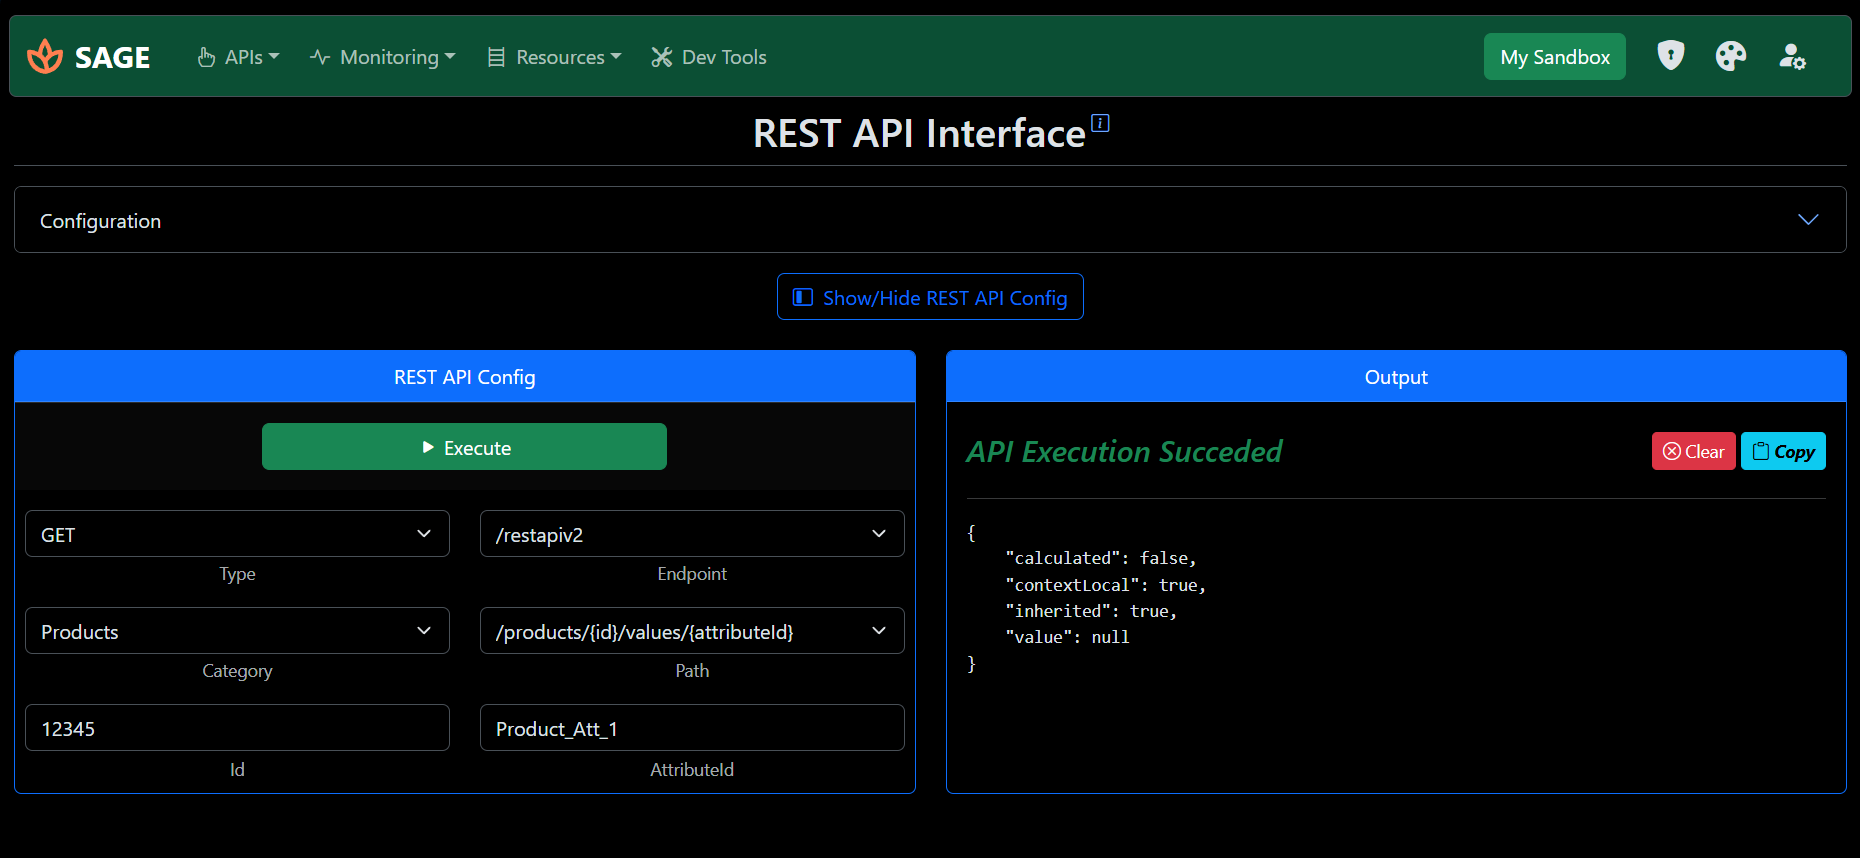The width and height of the screenshot is (1860, 858).
Task: Click the SAGE logo icon
Action: pos(45,56)
